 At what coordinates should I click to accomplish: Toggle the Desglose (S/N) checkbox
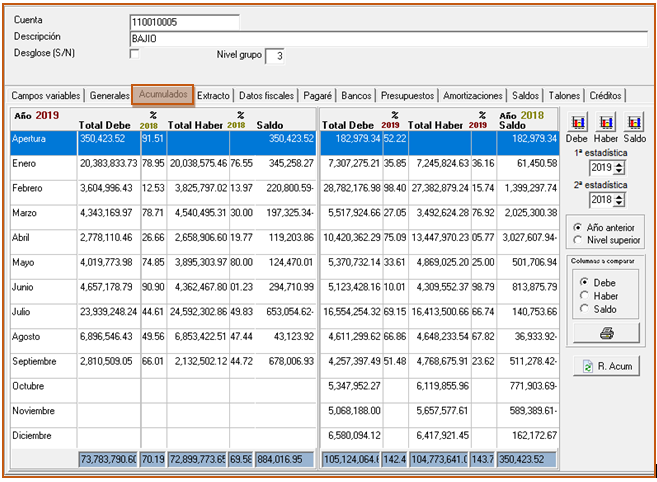coord(135,54)
